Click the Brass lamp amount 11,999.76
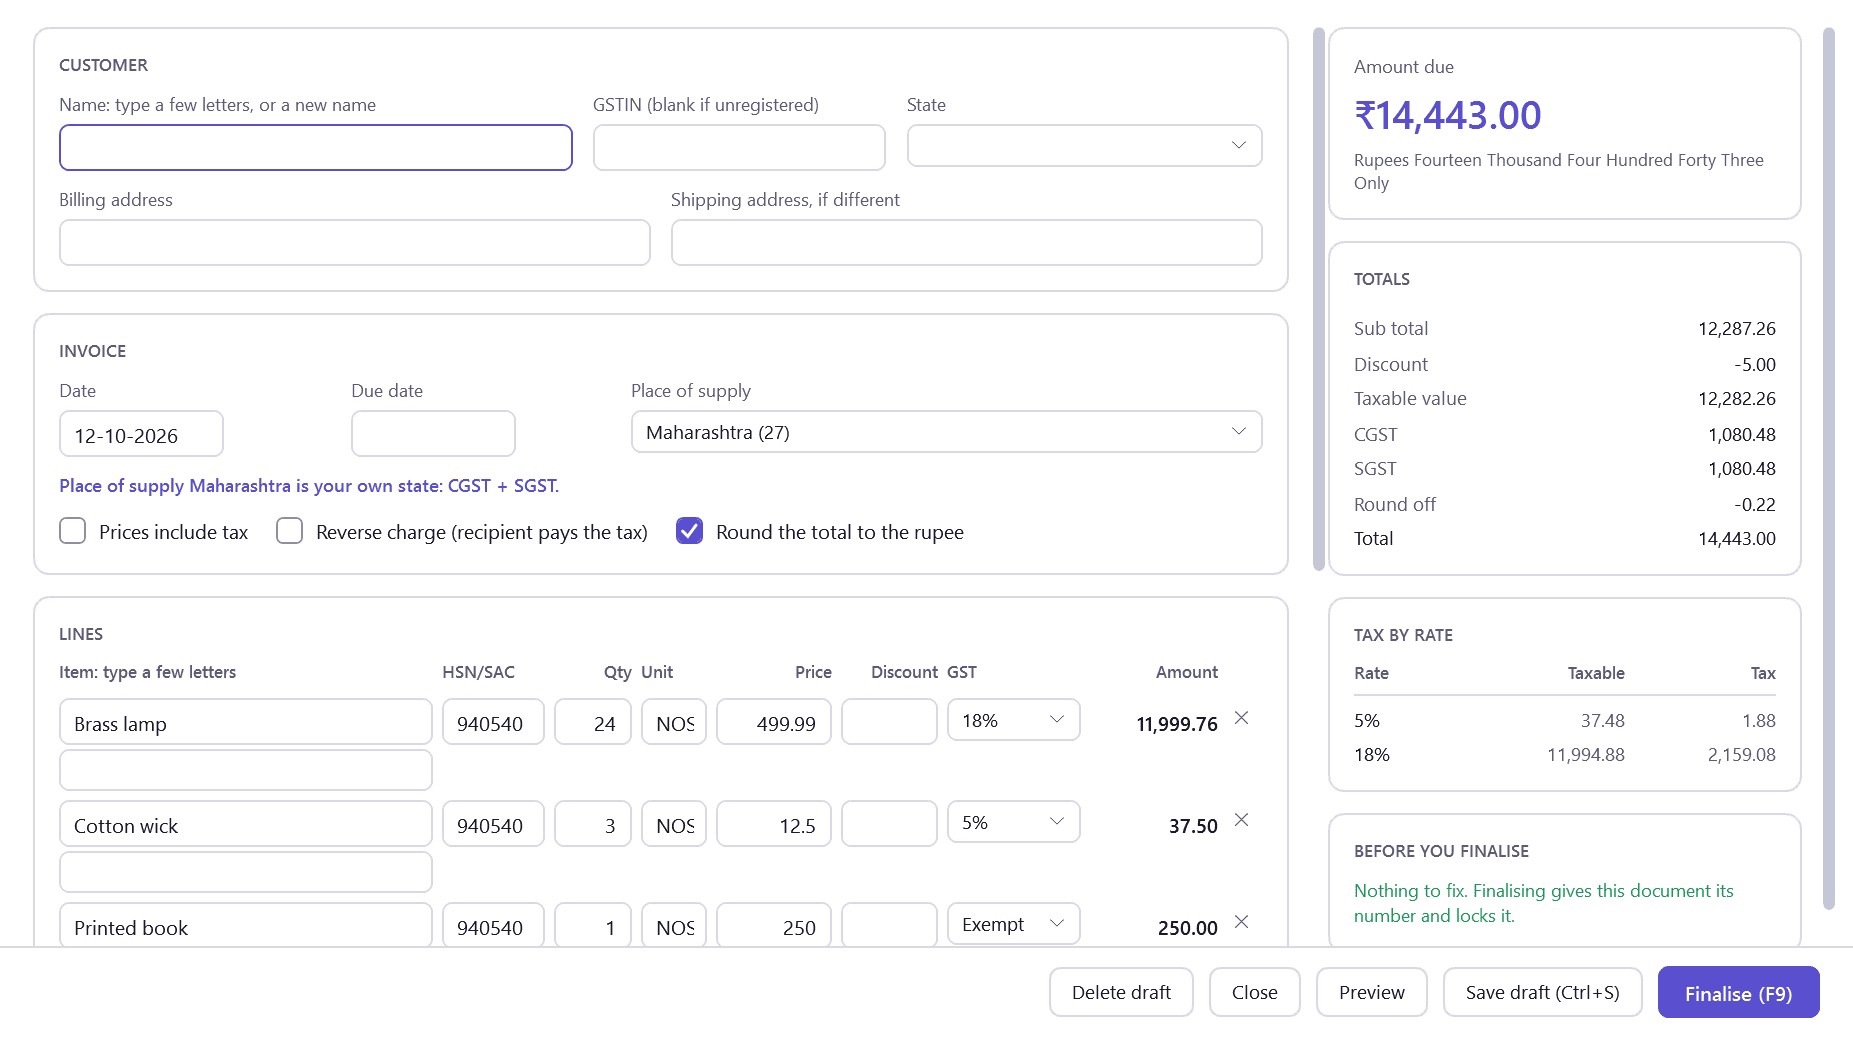Screen dimensions: 1853x1039 pos(1177,724)
